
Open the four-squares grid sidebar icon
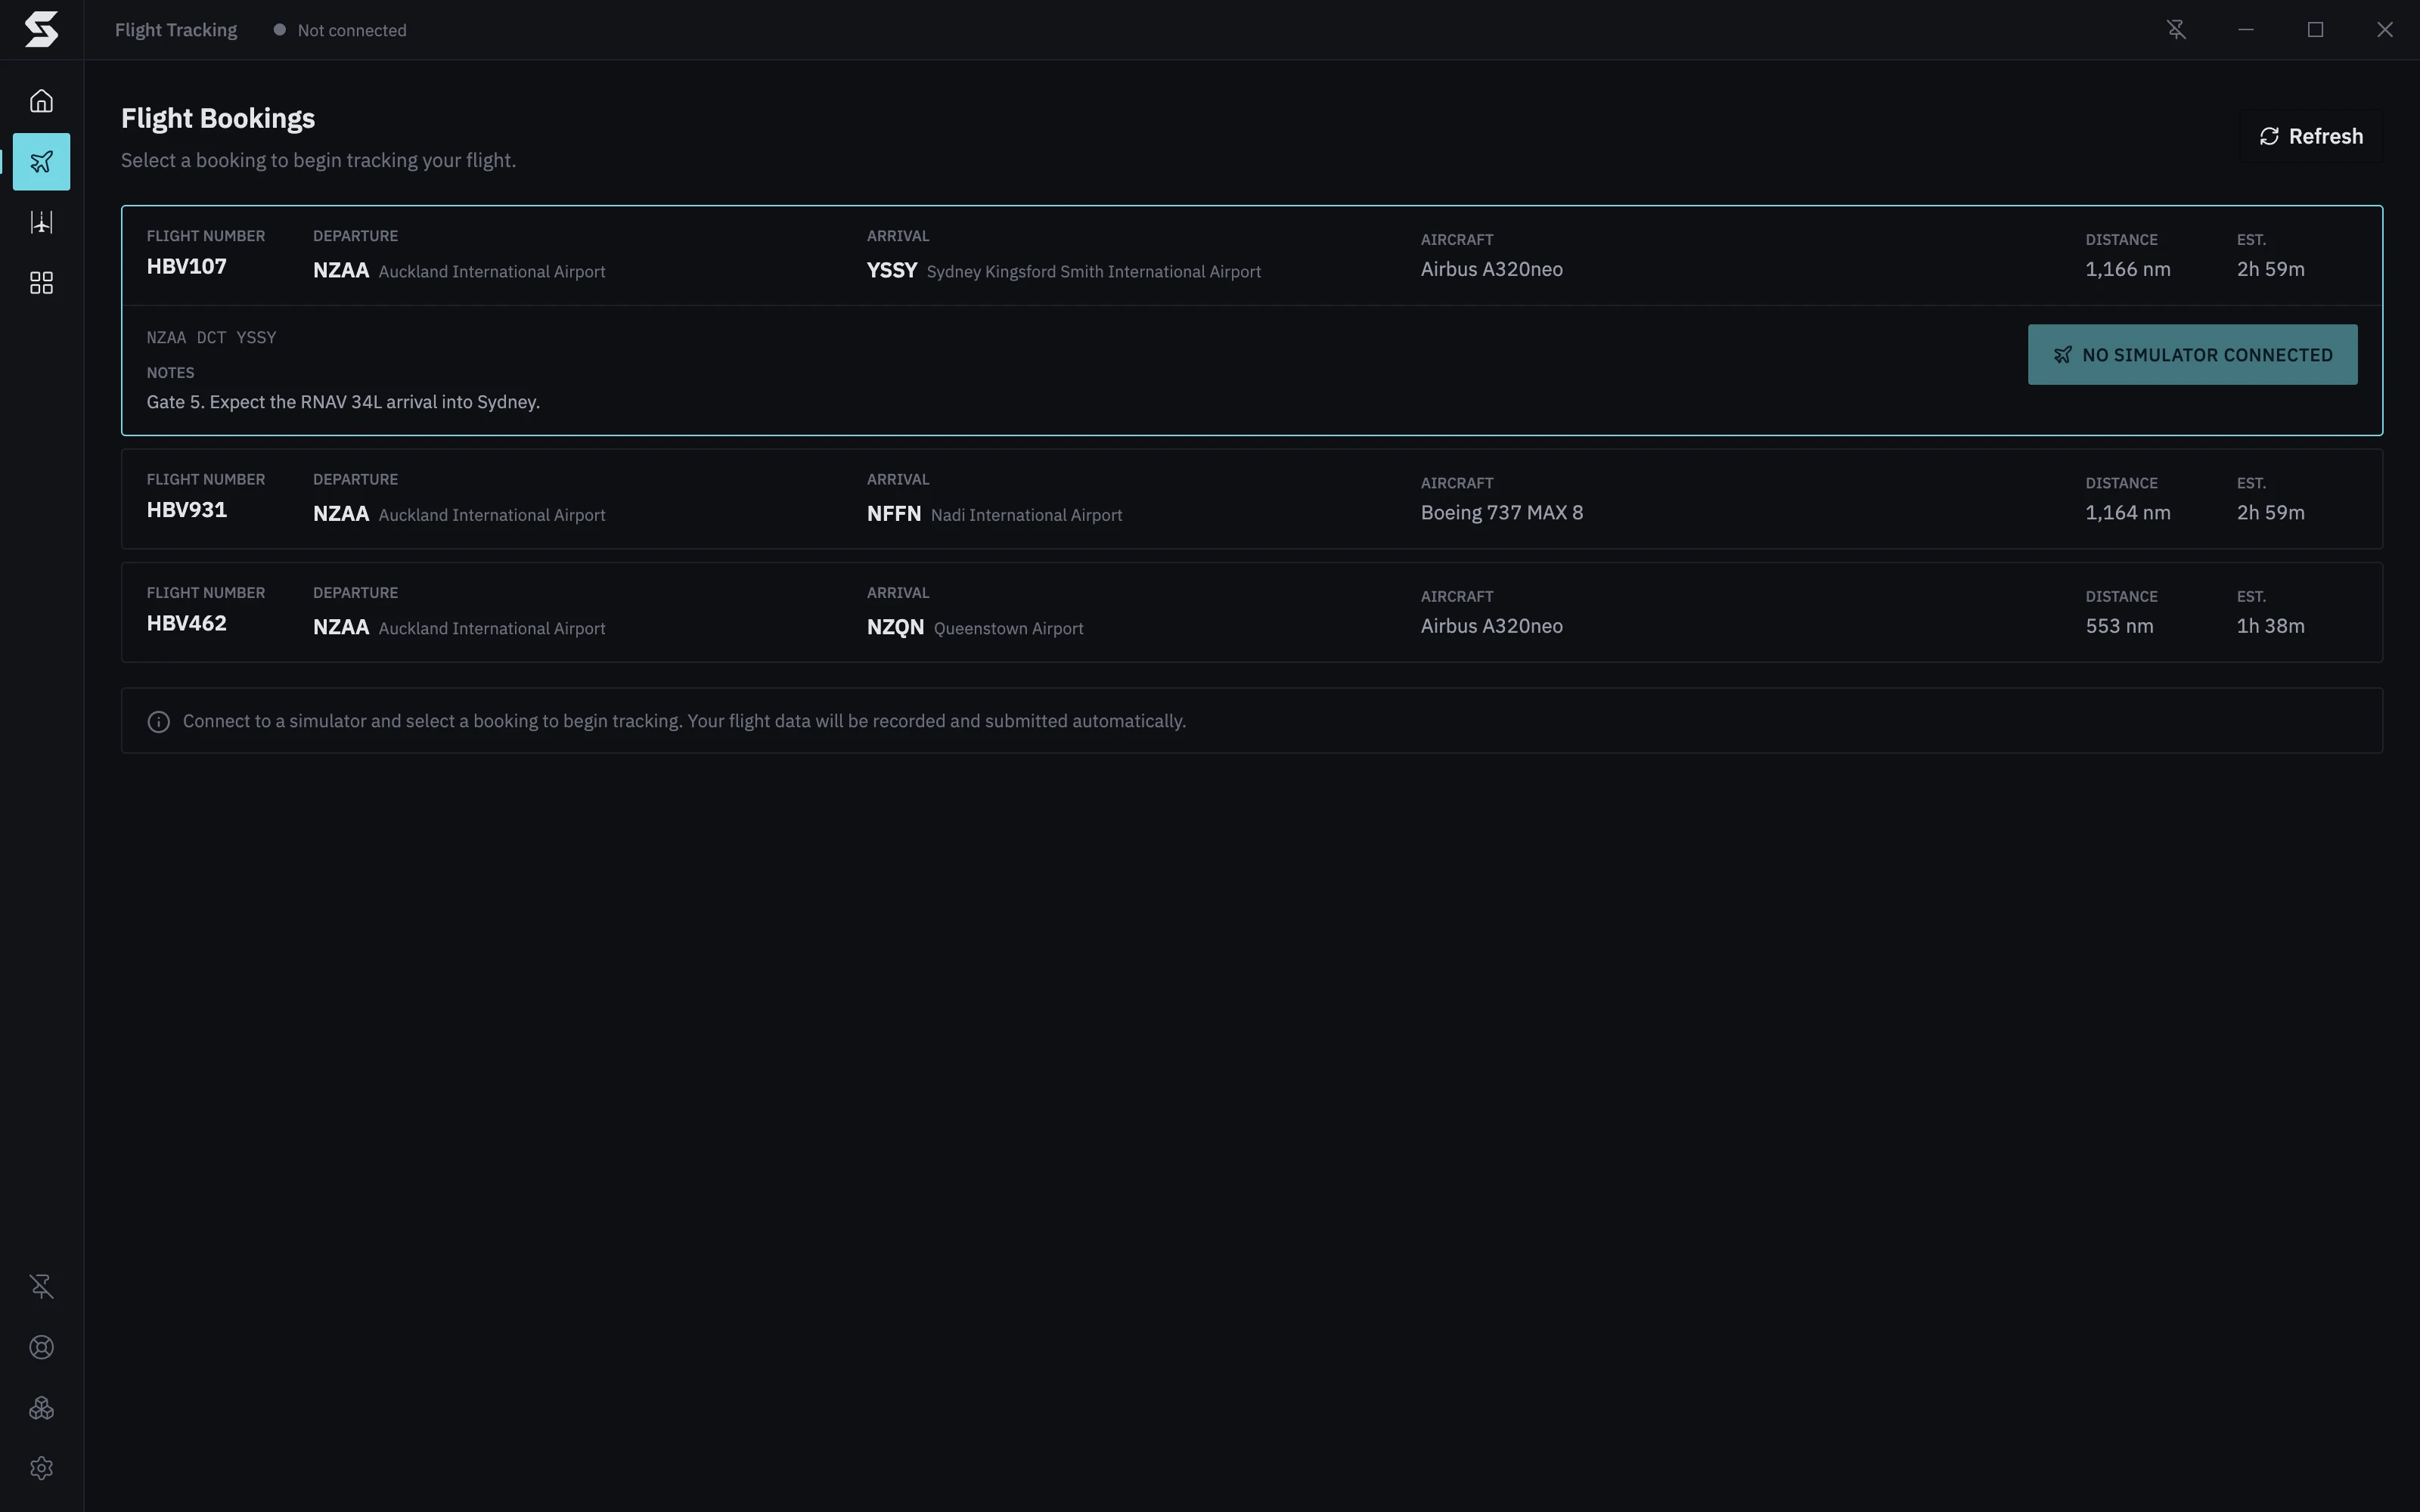click(41, 283)
